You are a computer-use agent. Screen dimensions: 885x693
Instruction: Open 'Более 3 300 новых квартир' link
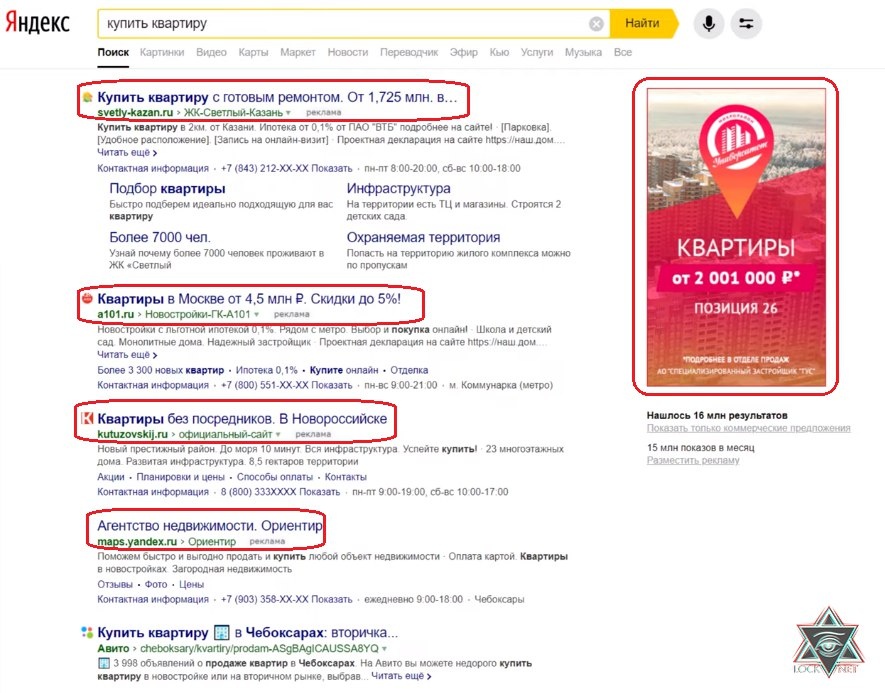pos(160,370)
